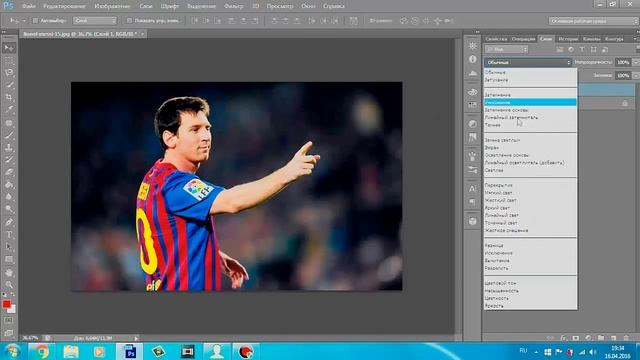The width and height of the screenshot is (640, 360).
Task: Select the Path Selection arrow tool
Action: (x=9, y=247)
